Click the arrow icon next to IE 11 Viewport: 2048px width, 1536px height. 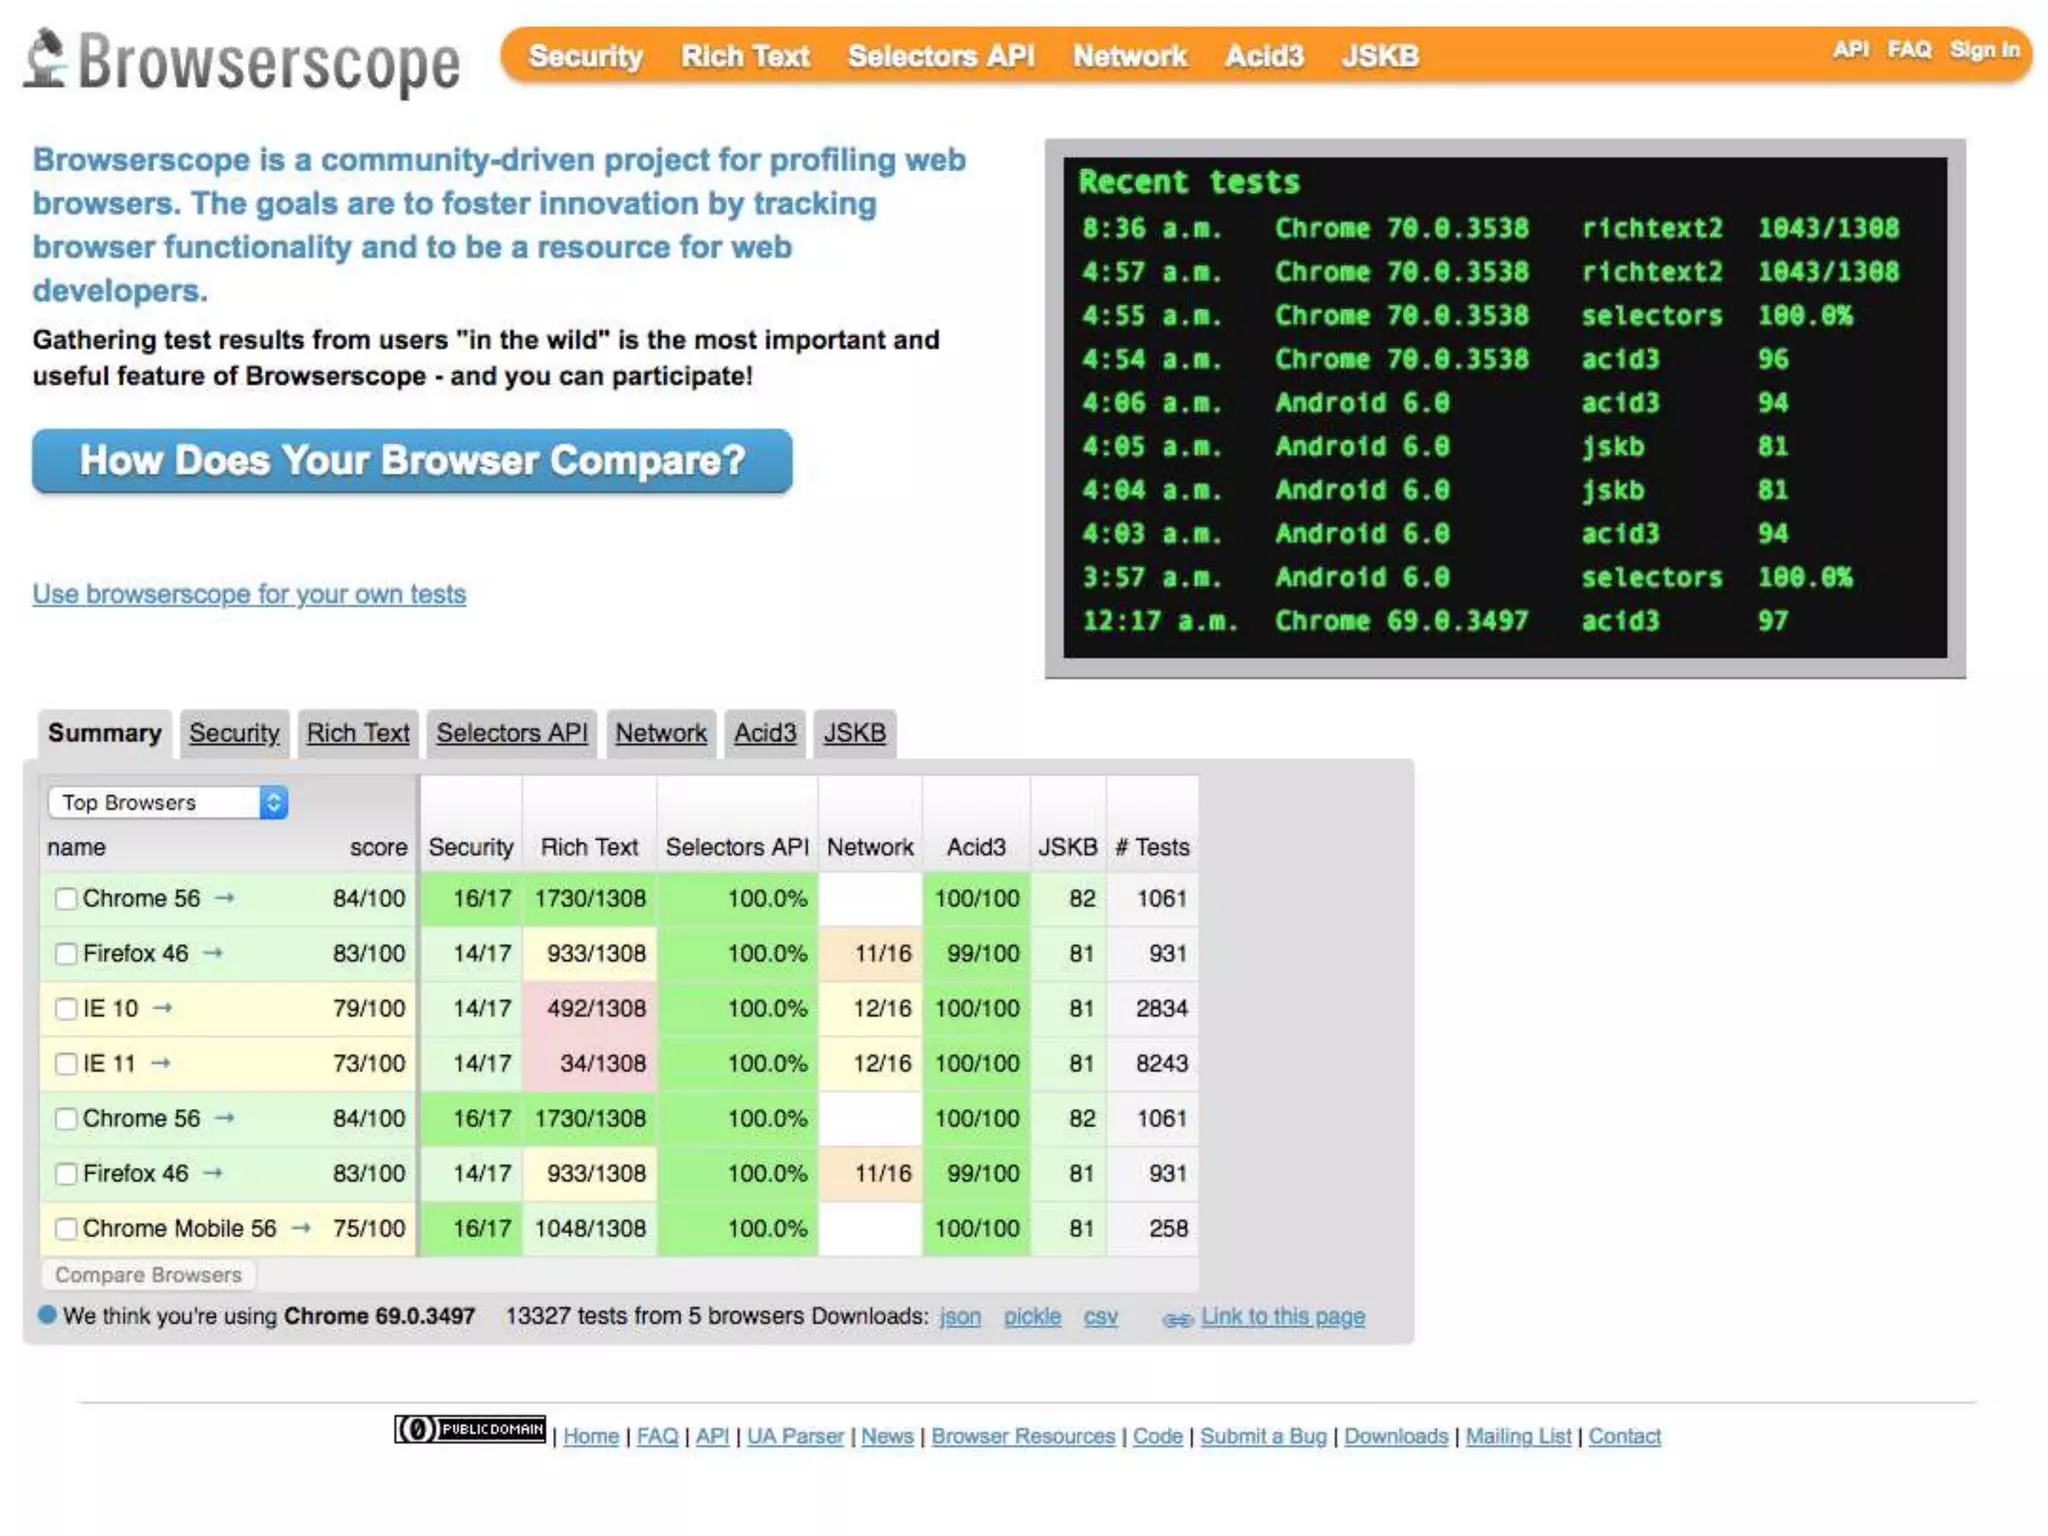pos(160,1063)
